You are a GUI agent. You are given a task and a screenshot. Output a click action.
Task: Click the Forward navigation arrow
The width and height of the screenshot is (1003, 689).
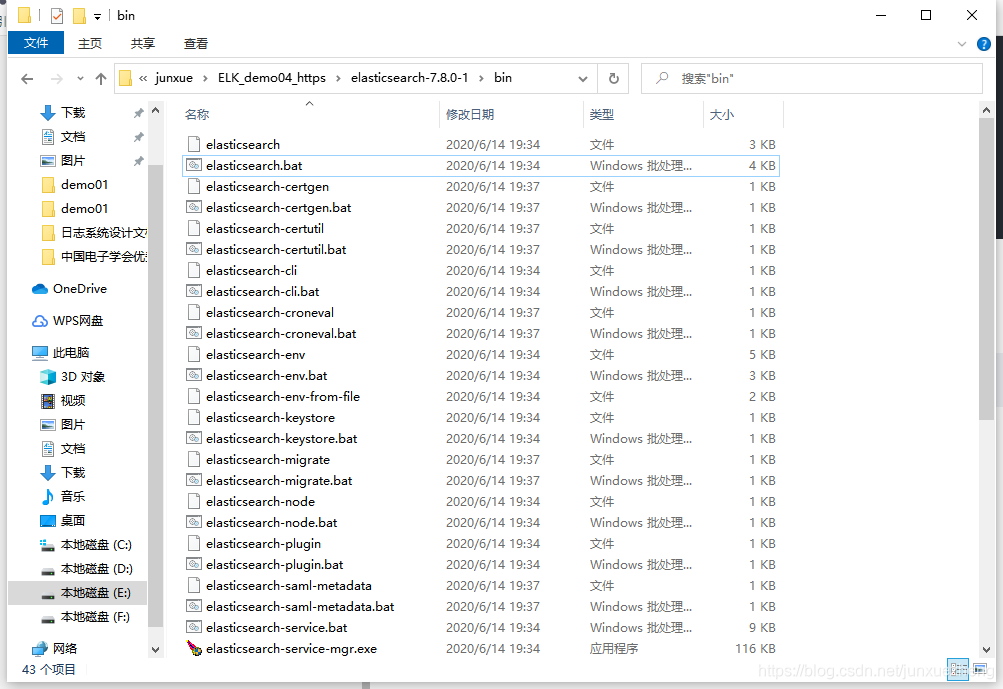(56, 79)
